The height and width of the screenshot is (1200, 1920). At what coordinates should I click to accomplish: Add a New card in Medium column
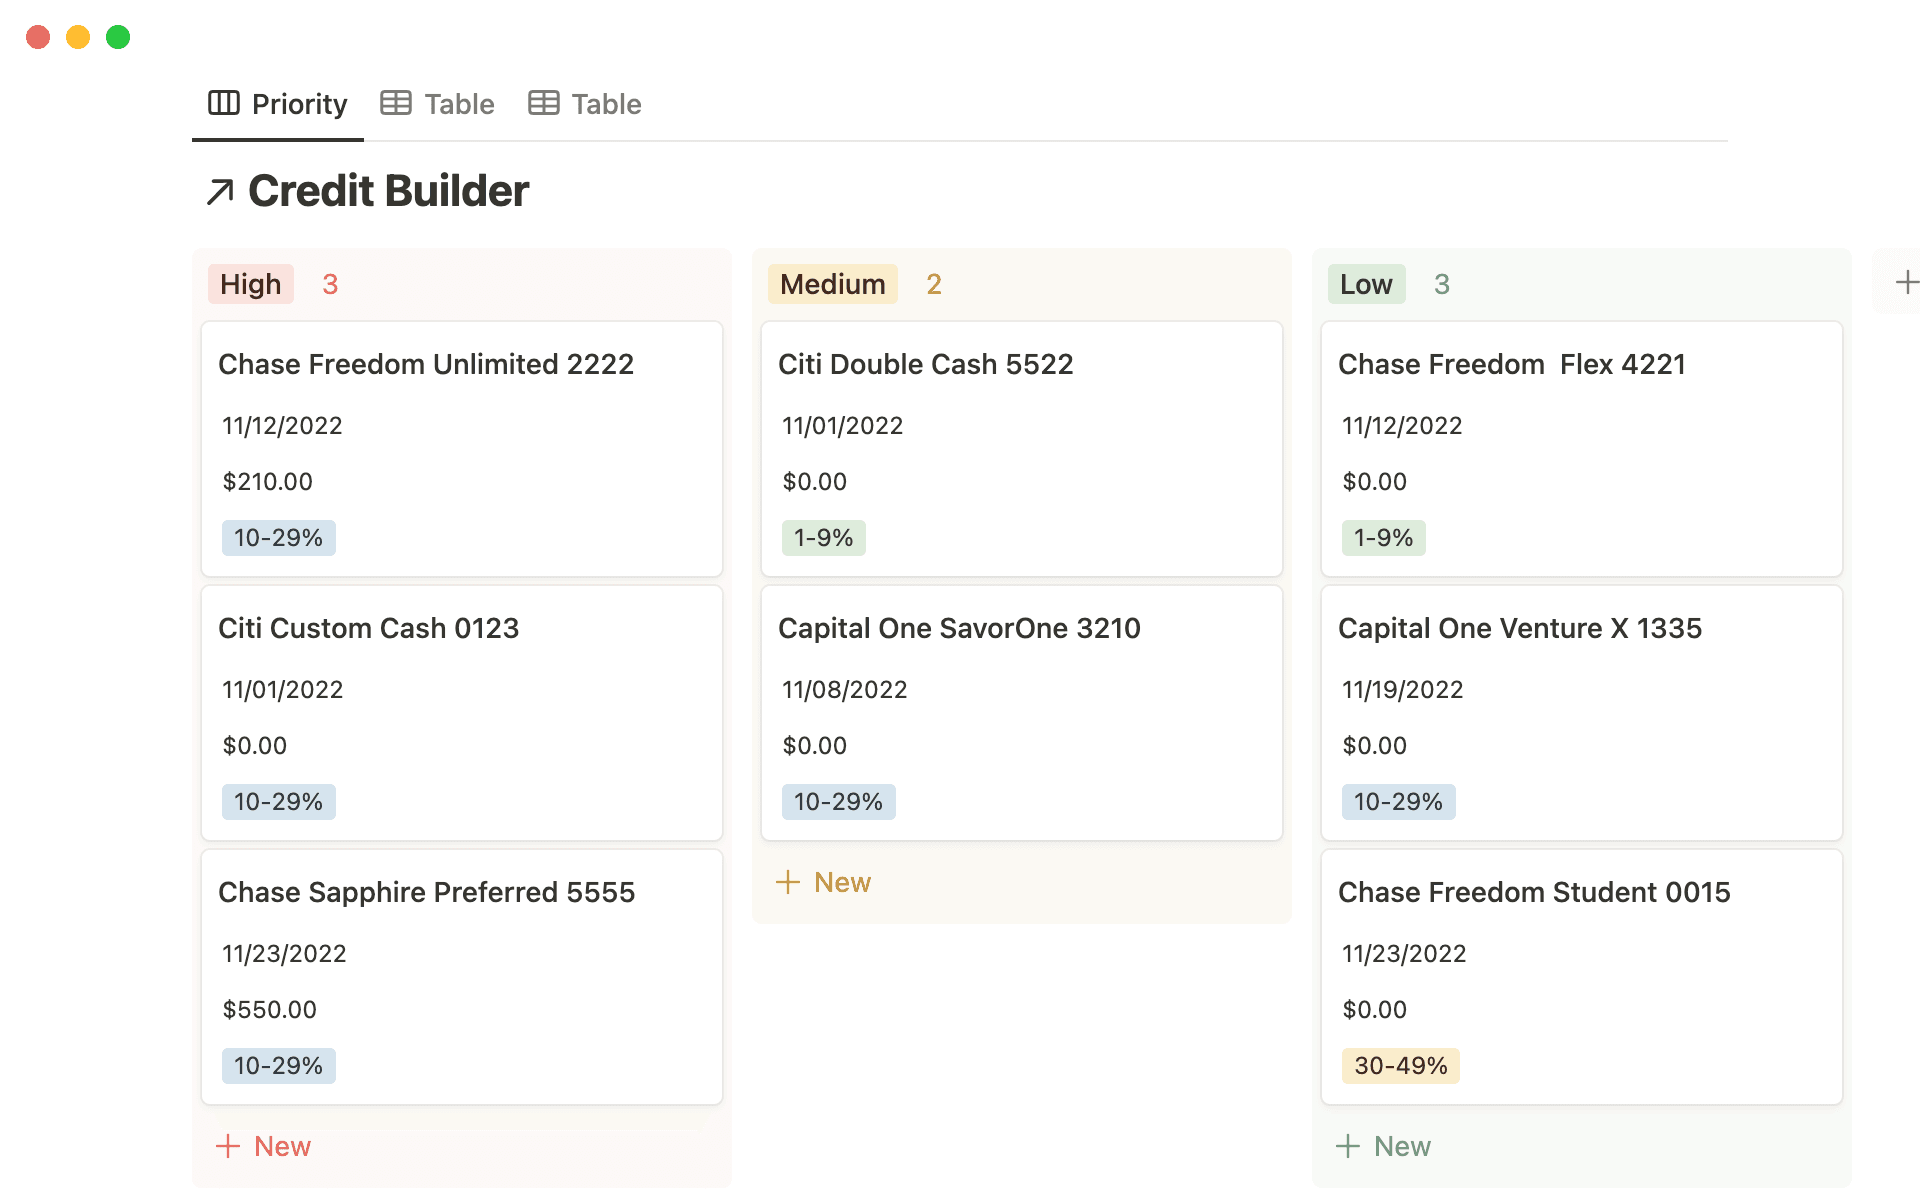pyautogui.click(x=824, y=882)
